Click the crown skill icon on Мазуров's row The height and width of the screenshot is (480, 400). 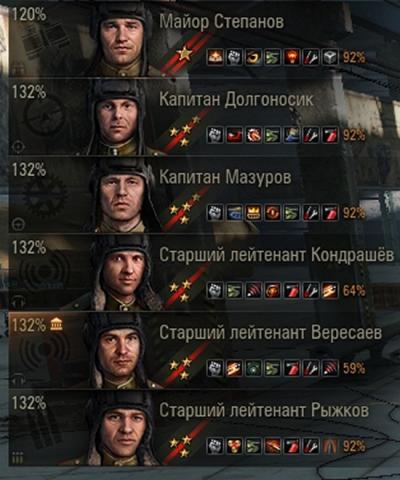click(254, 213)
